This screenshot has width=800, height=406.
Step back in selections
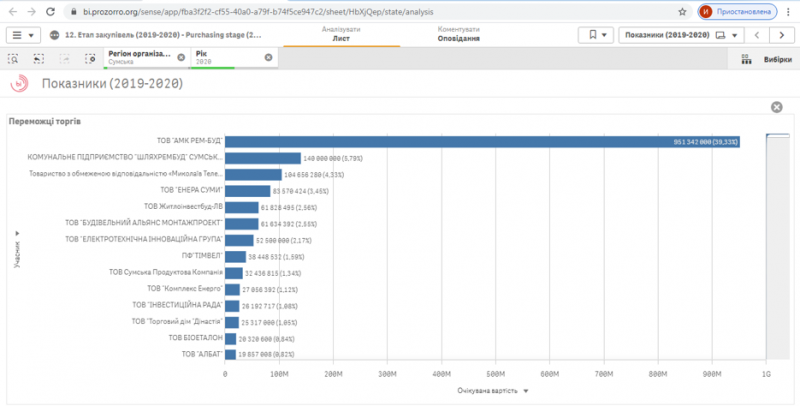[39, 59]
